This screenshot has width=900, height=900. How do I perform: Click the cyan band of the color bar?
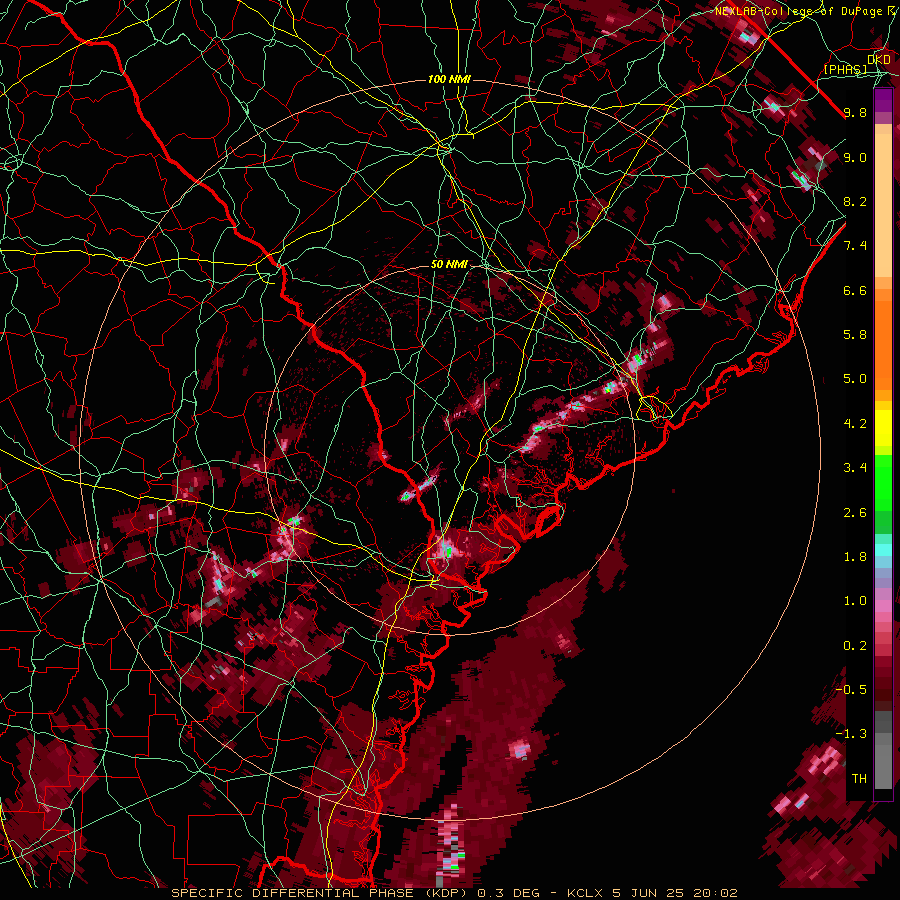click(883, 550)
